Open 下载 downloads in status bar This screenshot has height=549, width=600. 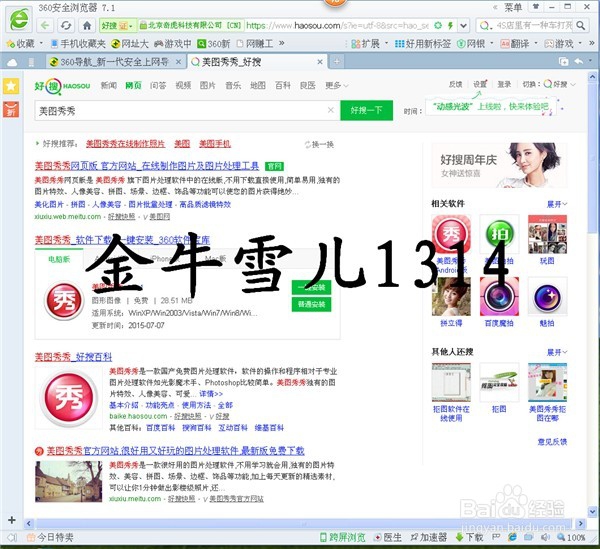pos(470,537)
